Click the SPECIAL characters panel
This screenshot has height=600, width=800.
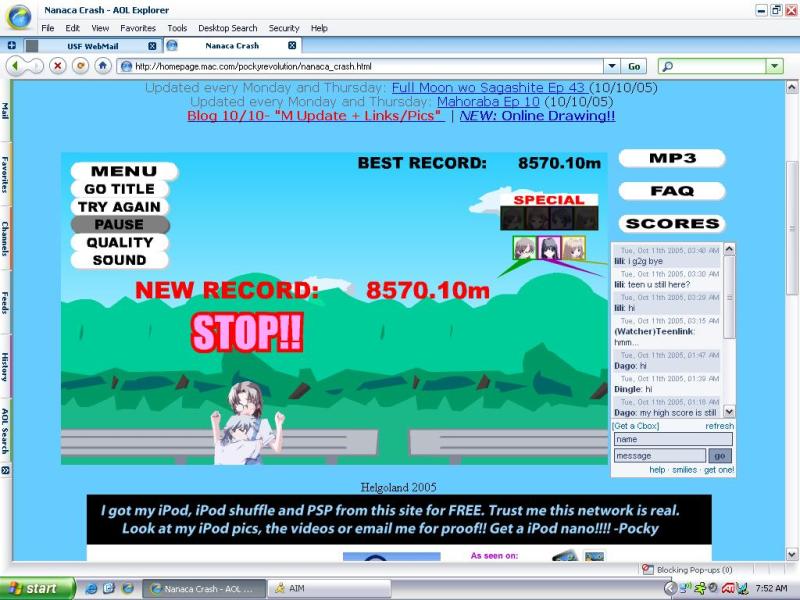click(549, 212)
